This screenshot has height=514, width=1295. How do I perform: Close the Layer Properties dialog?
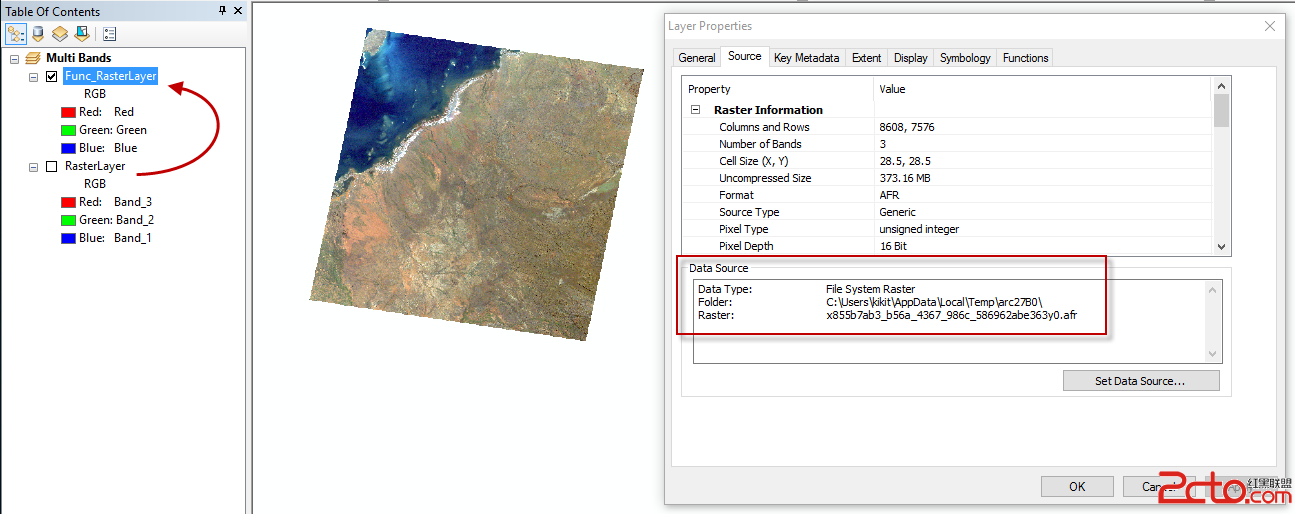click(x=1270, y=26)
